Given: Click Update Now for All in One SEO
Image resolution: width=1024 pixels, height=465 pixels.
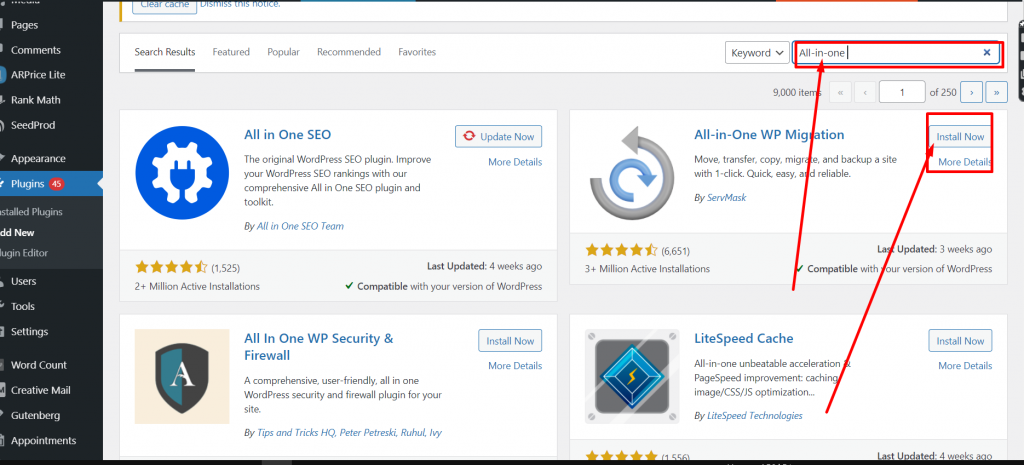Looking at the screenshot, I should (x=498, y=136).
